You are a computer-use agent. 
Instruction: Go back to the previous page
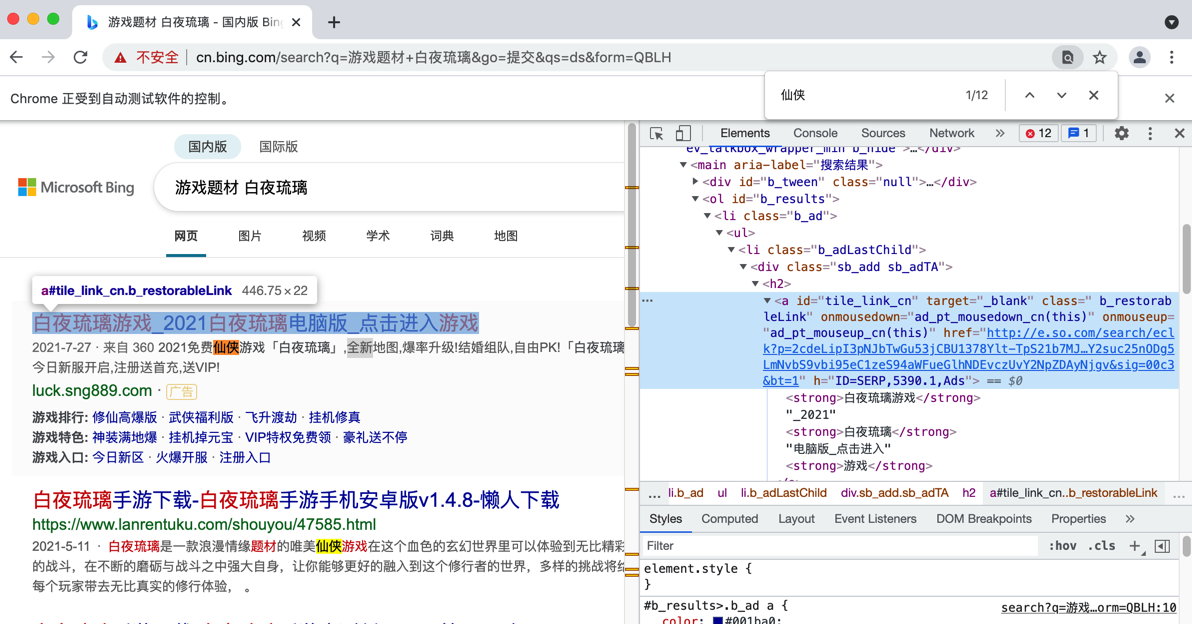coord(17,57)
